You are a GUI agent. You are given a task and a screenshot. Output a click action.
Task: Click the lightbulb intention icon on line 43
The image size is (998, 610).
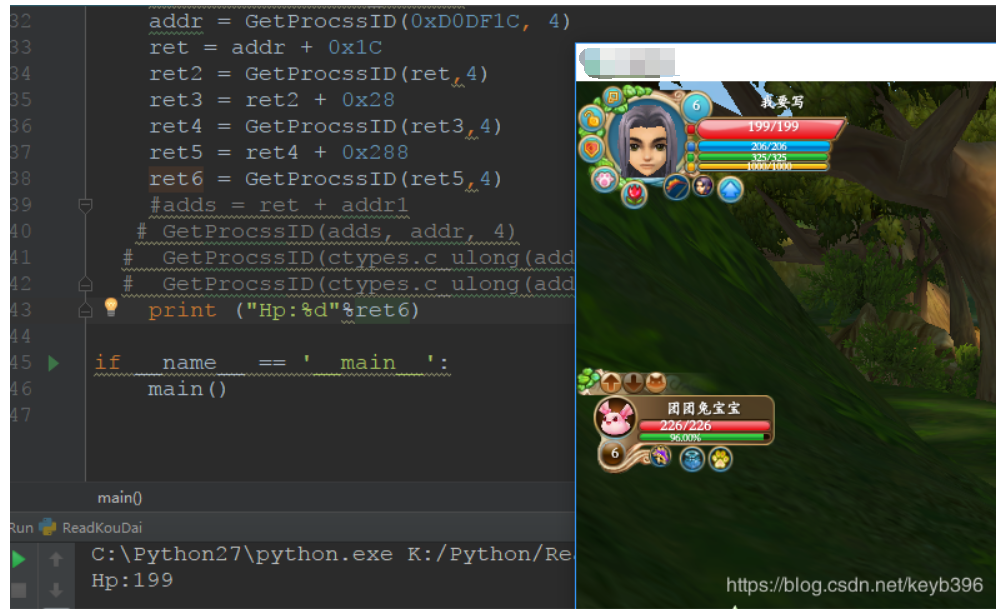tap(111, 307)
